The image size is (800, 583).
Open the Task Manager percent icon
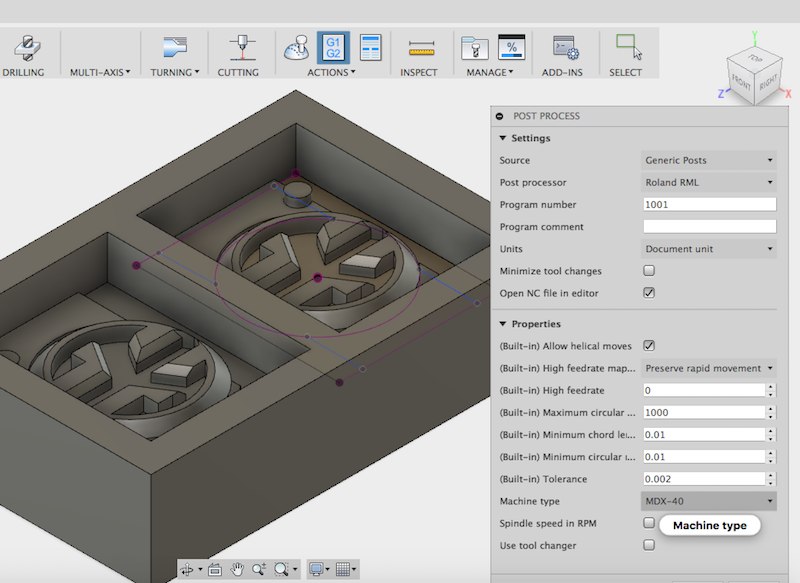pyautogui.click(x=511, y=47)
